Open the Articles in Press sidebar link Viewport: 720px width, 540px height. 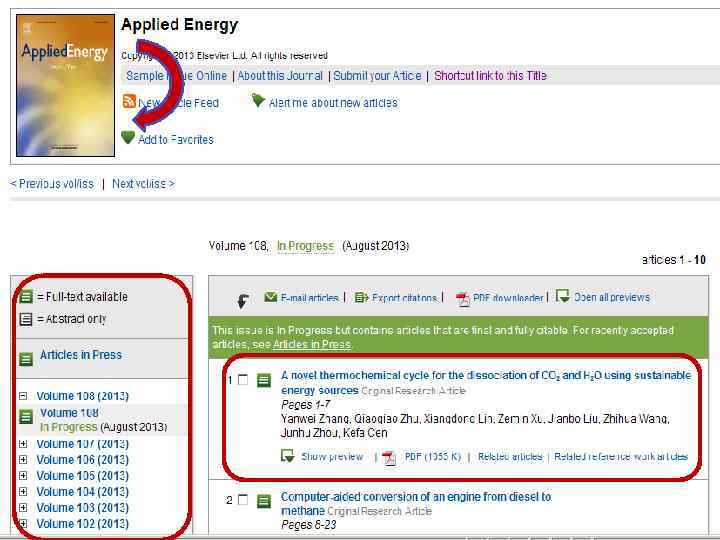click(81, 355)
